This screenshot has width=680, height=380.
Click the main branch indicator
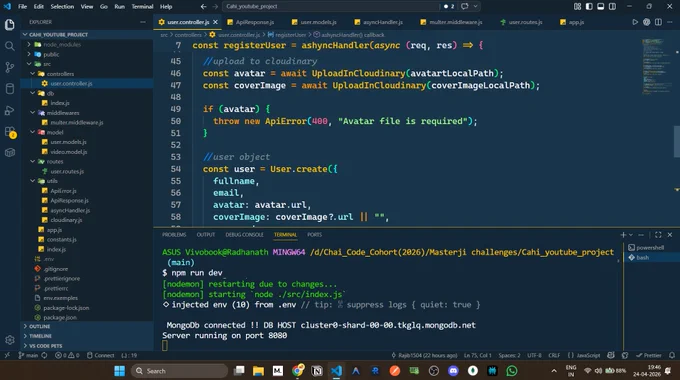point(28,355)
